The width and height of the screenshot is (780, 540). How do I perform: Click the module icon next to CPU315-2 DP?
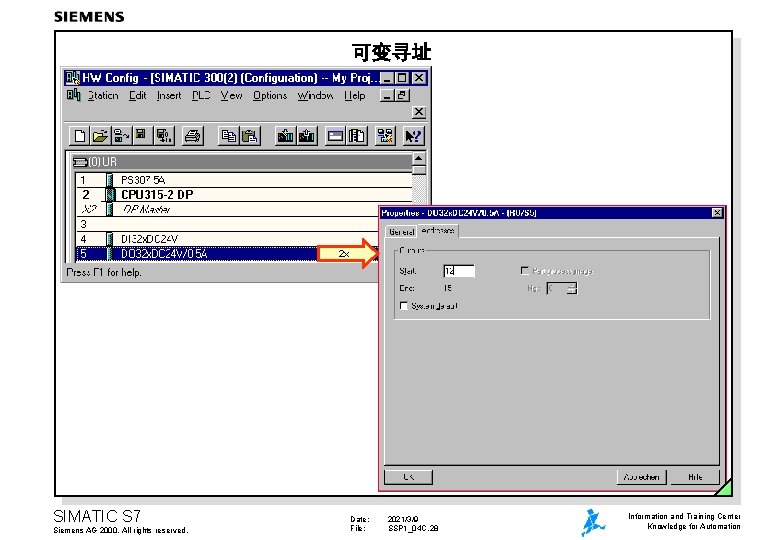110,194
